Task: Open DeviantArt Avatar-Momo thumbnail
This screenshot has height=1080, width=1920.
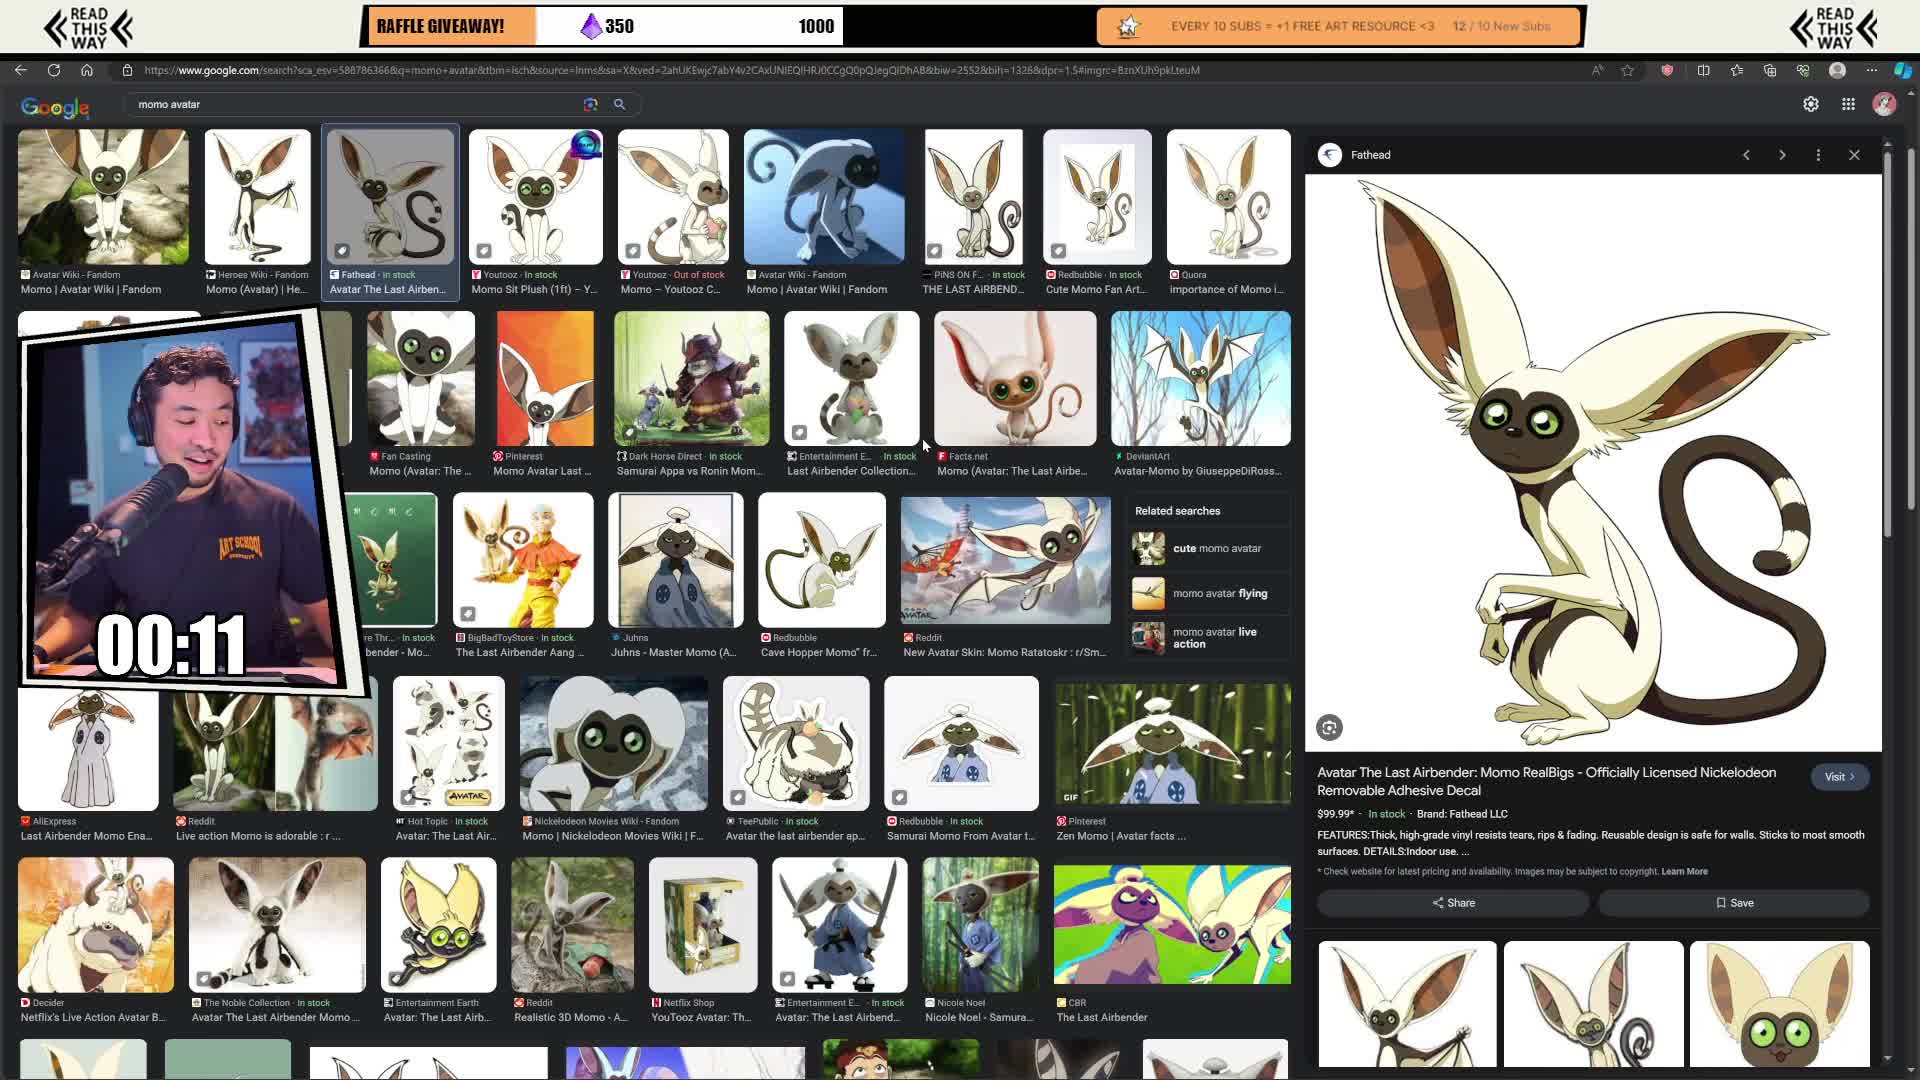Action: tap(1200, 378)
